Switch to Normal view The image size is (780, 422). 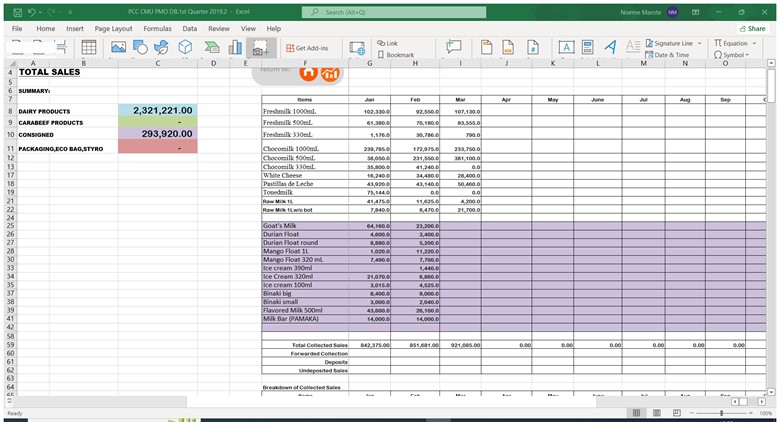tap(636, 413)
